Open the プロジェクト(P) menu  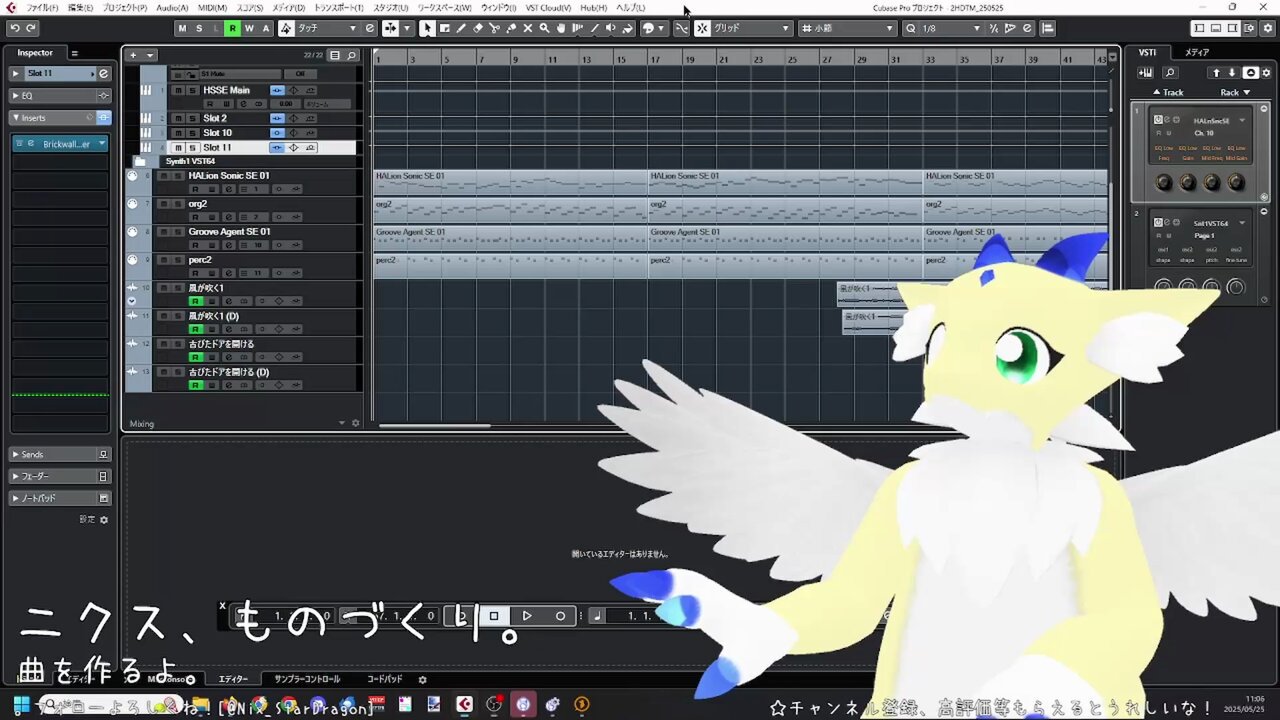[x=124, y=7]
